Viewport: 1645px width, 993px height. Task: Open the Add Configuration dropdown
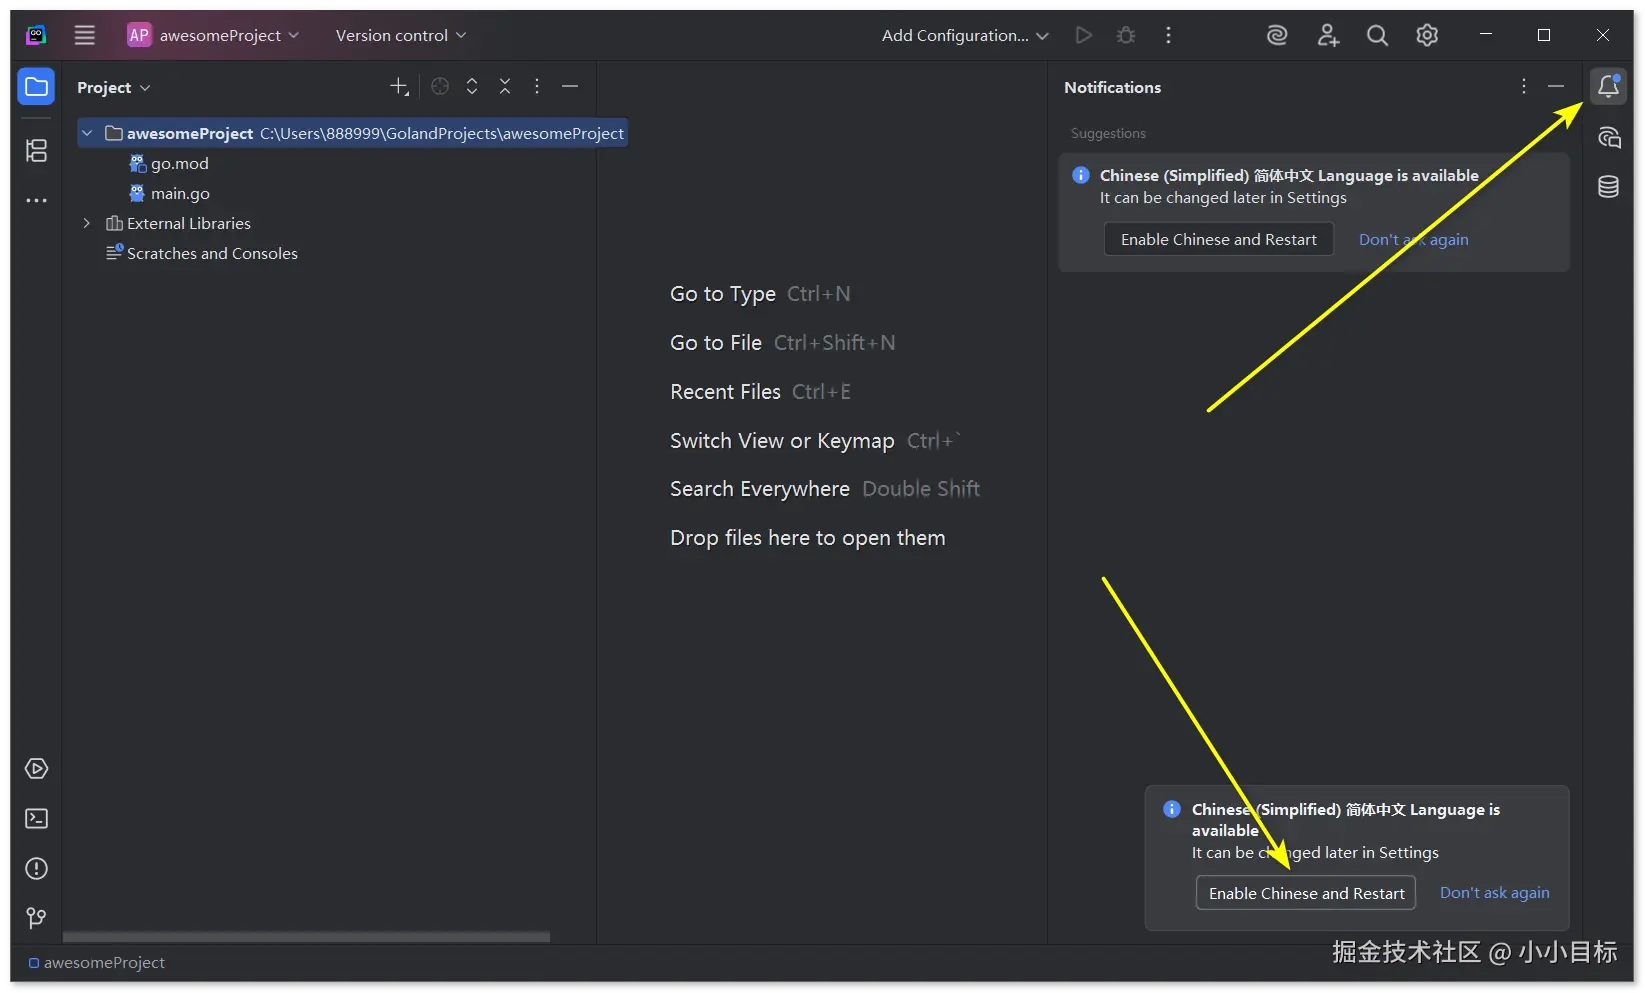pos(965,35)
